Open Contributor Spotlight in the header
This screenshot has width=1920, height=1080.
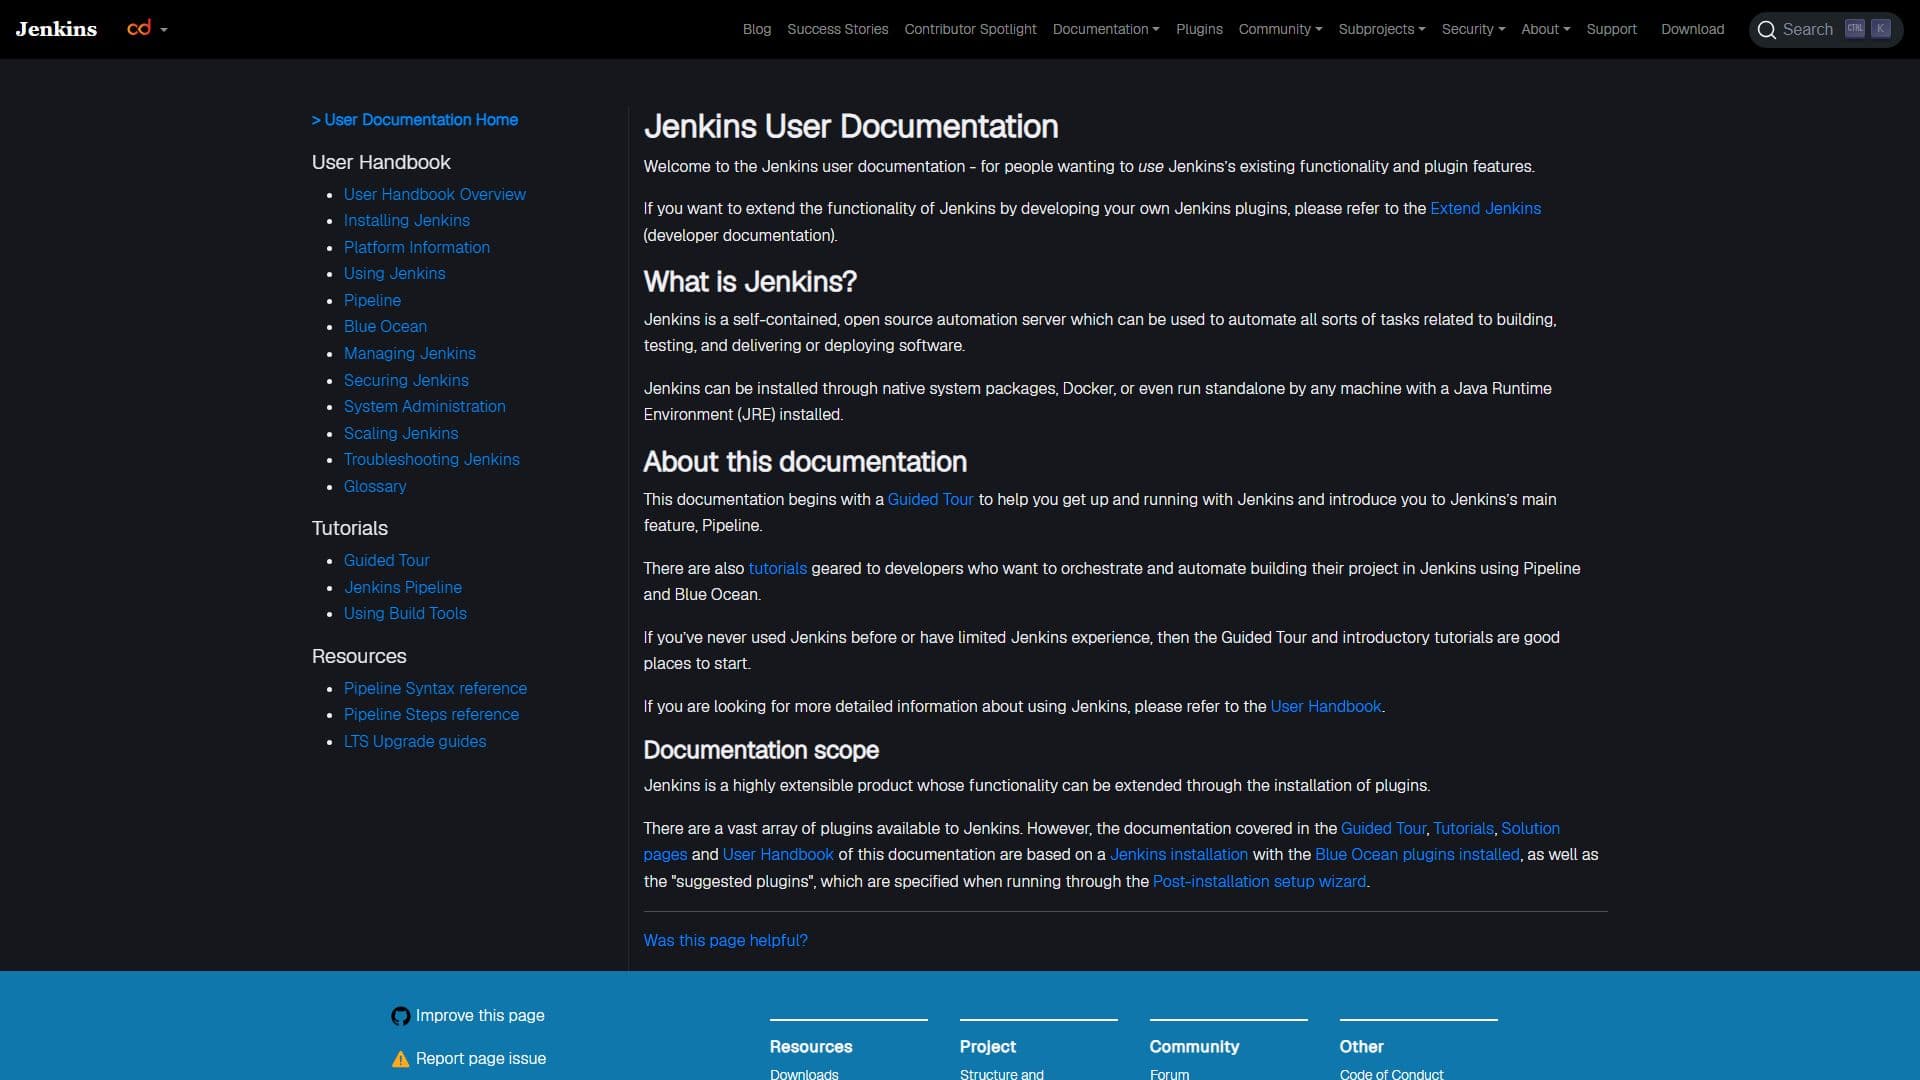coord(970,29)
